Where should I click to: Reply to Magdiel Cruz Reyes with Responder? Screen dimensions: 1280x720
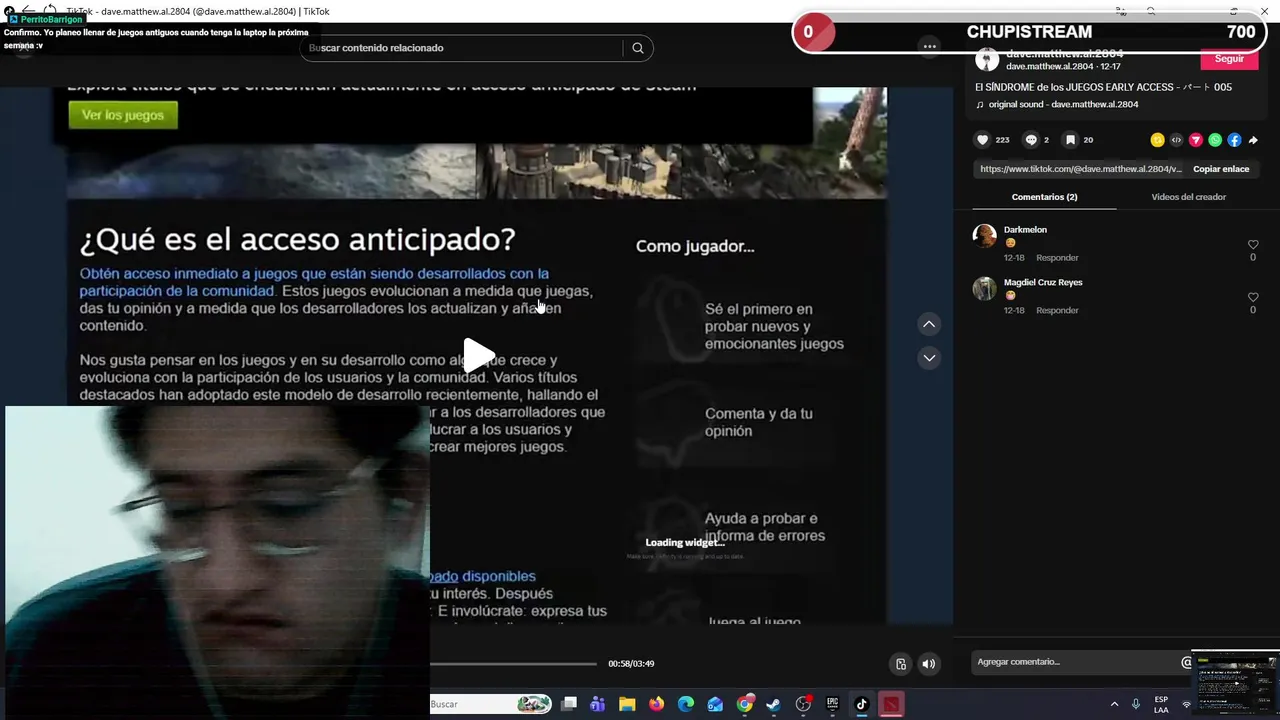[x=1057, y=311]
